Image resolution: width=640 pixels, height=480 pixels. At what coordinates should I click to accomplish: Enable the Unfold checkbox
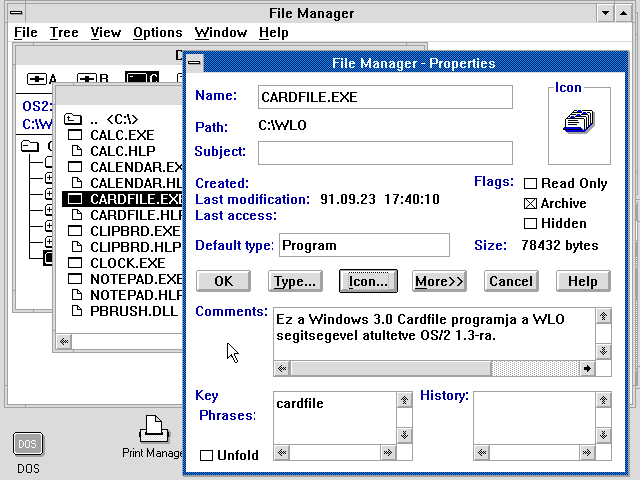point(207,455)
